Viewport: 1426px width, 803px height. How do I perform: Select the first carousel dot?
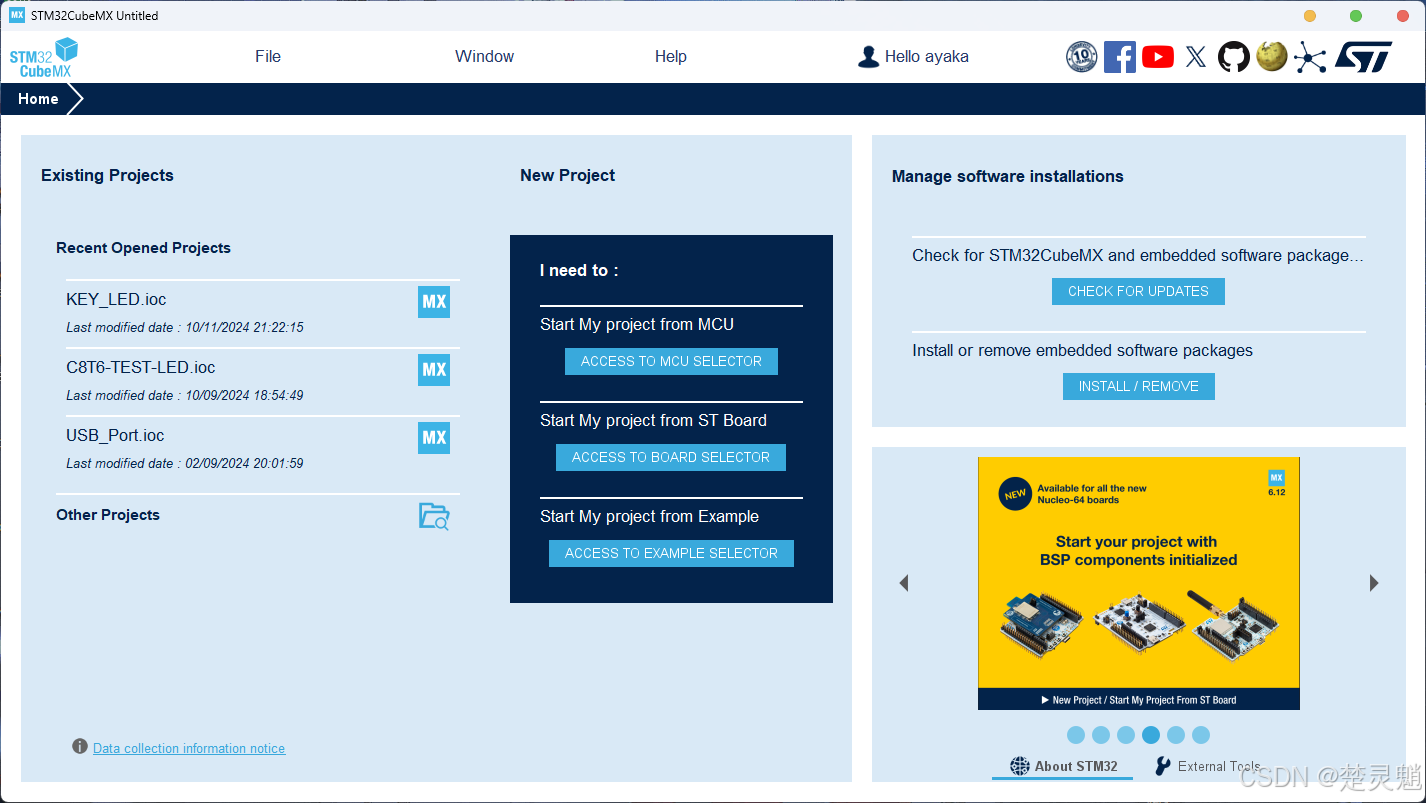point(1076,735)
